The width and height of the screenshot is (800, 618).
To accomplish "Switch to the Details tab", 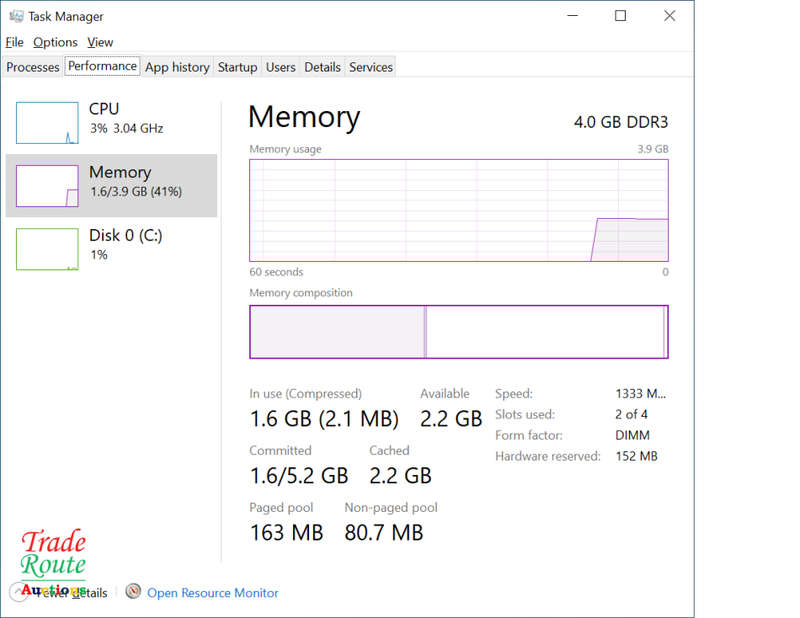I will (322, 67).
